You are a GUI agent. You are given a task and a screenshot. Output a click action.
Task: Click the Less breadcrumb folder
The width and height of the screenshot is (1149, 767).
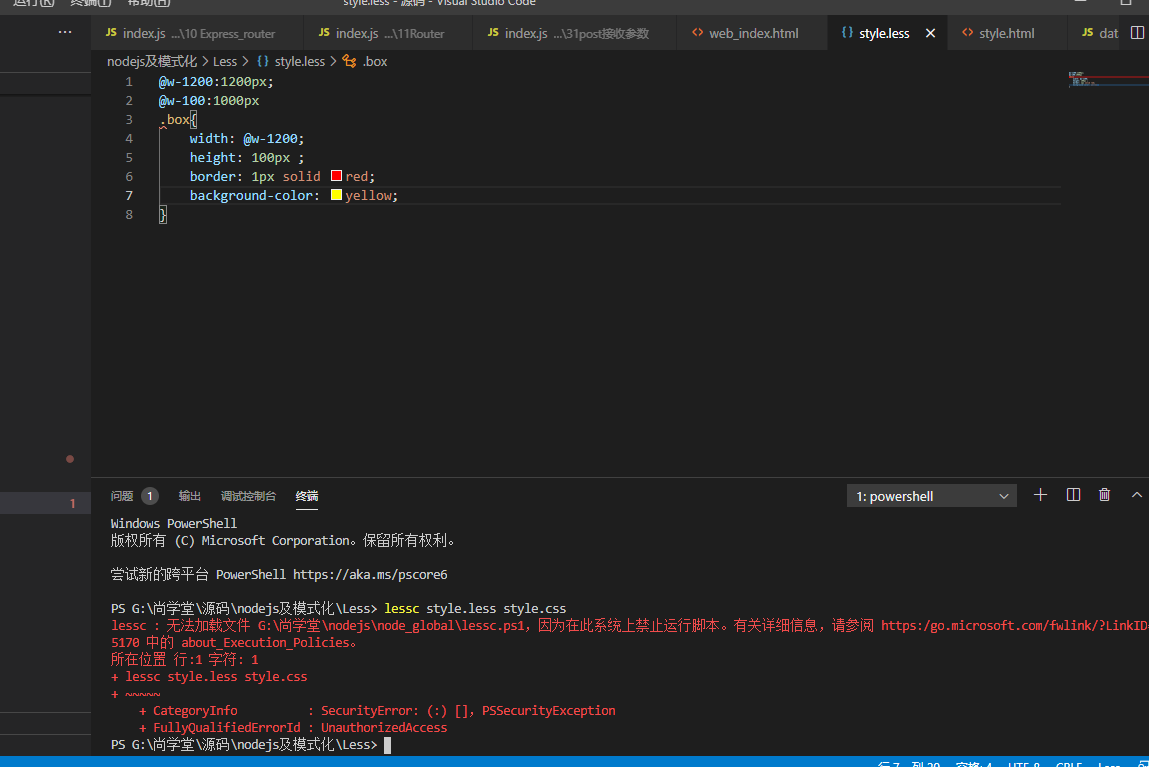tap(224, 62)
